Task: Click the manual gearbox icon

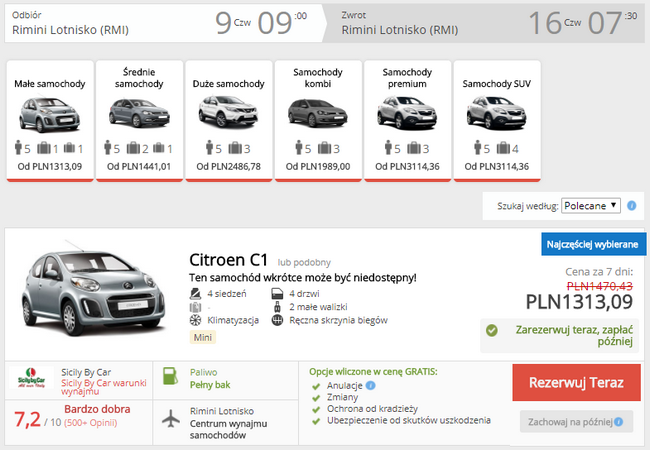Action: [277, 320]
